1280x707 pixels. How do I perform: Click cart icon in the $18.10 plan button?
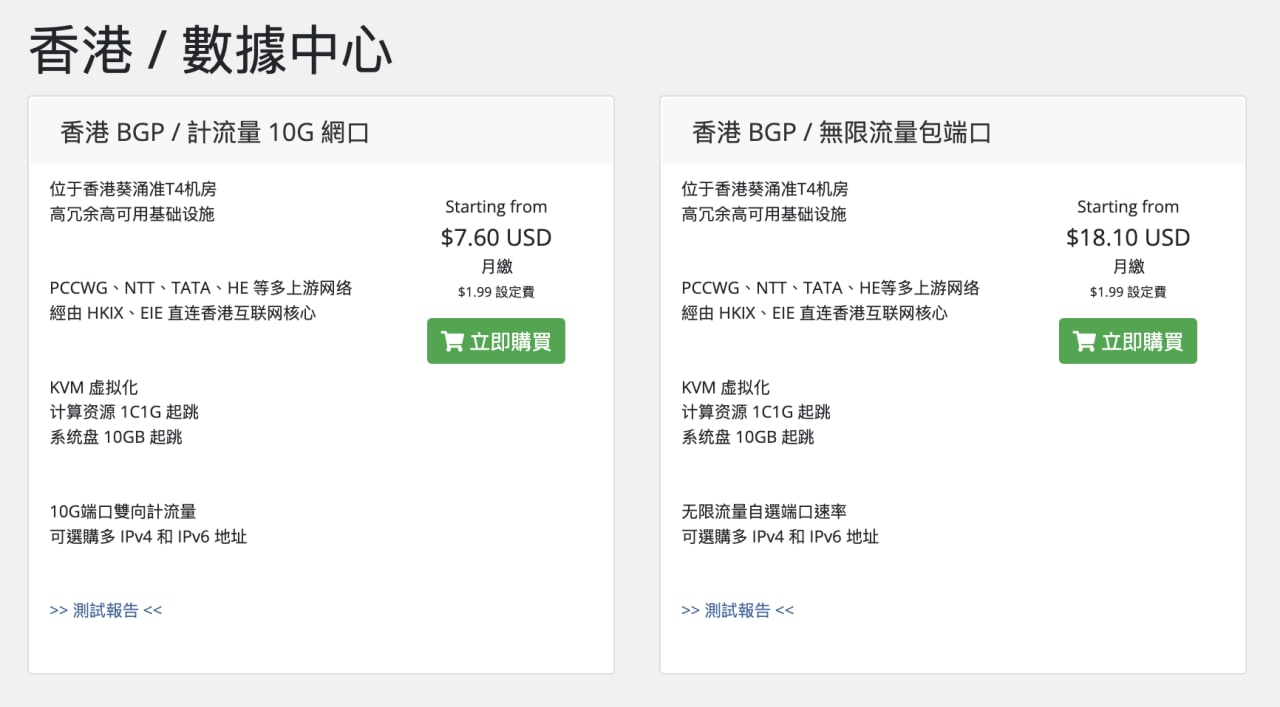1084,342
